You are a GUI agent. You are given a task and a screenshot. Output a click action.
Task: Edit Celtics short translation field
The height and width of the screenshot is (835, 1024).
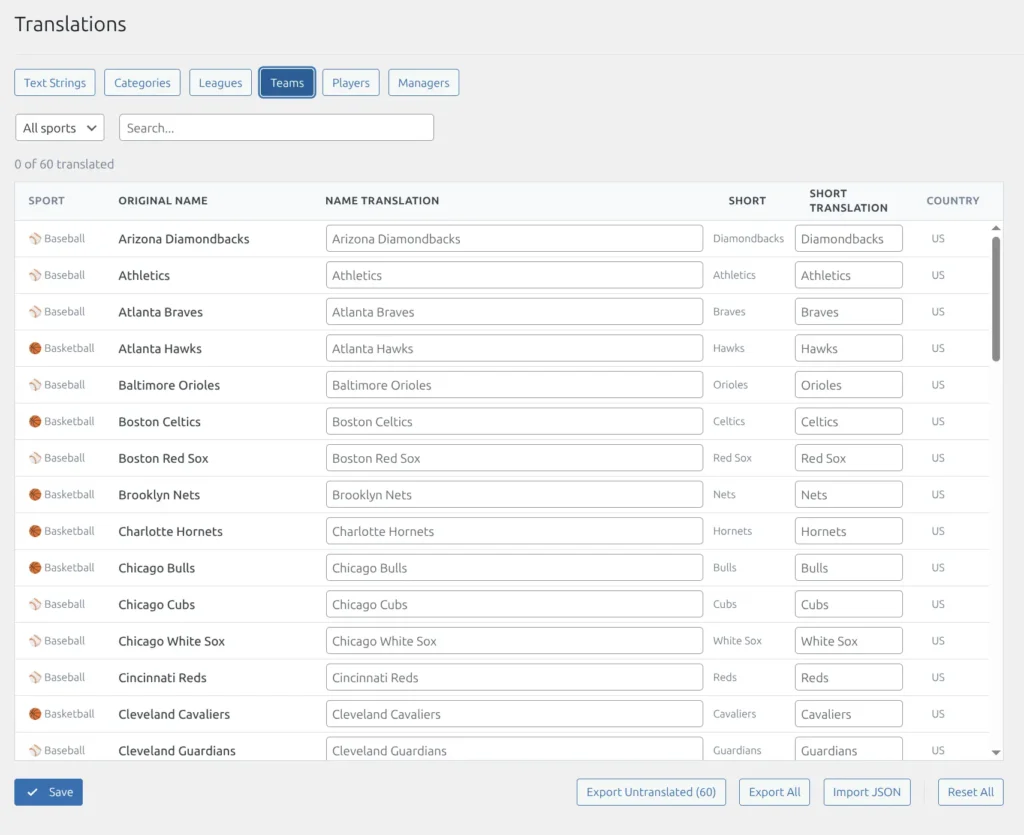tap(849, 422)
